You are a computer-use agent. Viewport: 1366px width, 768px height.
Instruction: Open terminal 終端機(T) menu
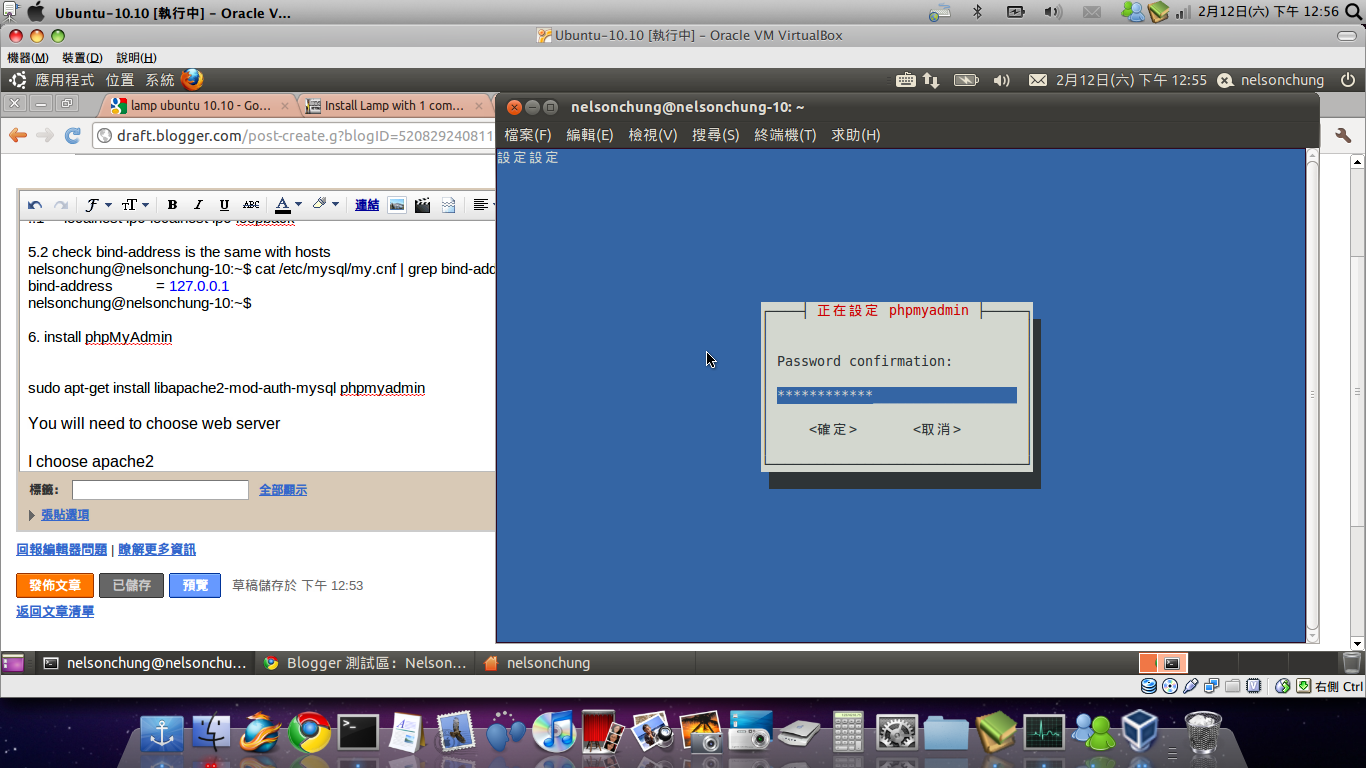coord(785,135)
